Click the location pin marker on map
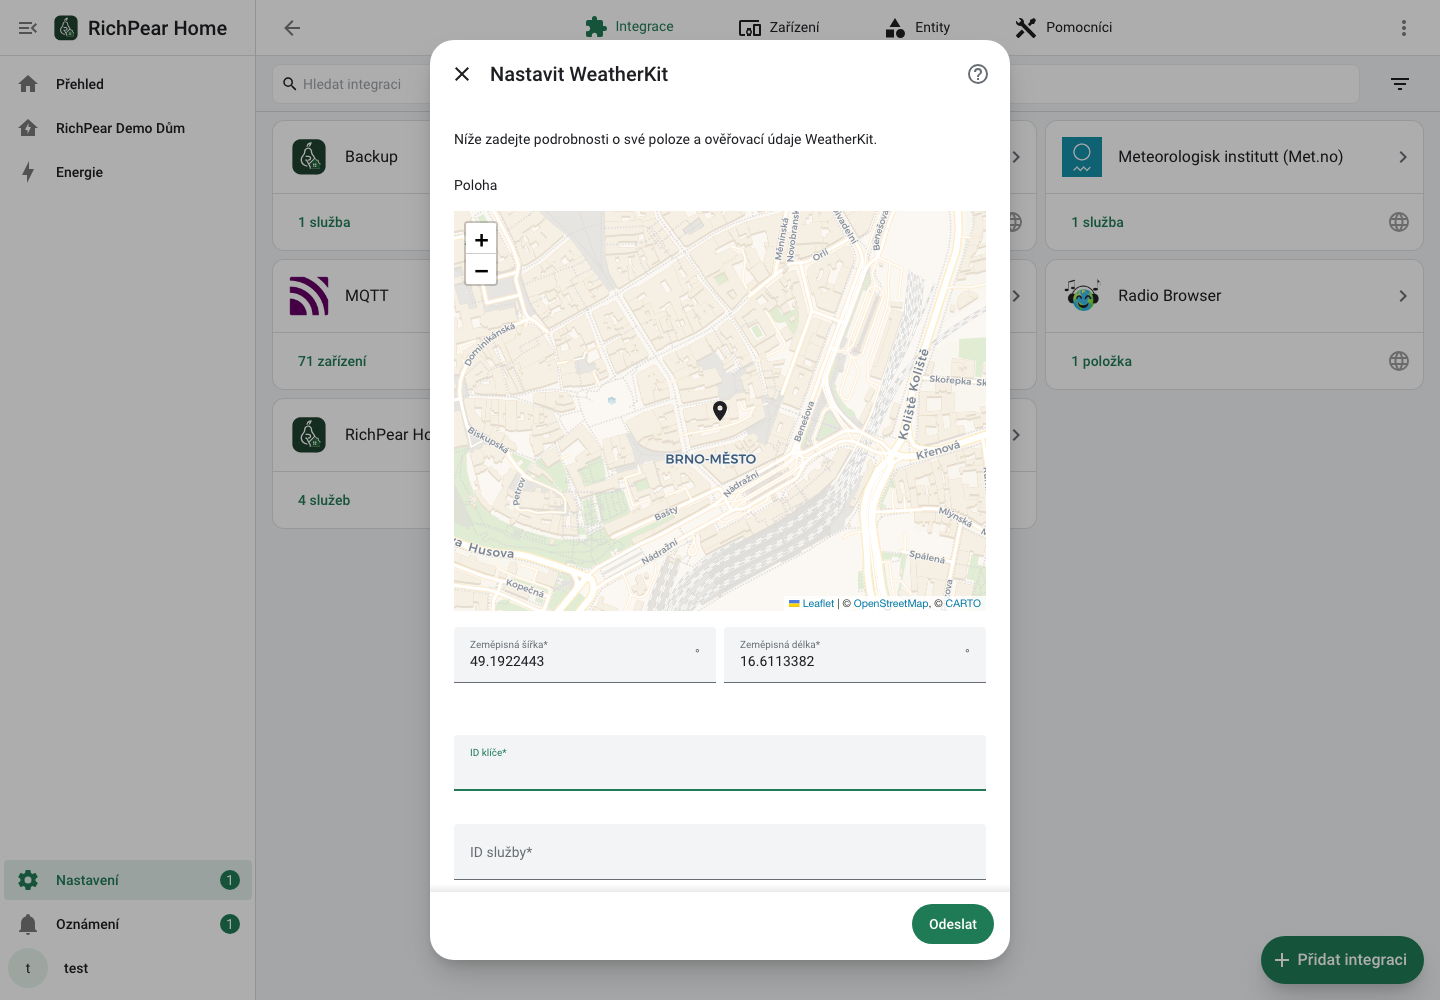The height and width of the screenshot is (1000, 1440). [719, 410]
